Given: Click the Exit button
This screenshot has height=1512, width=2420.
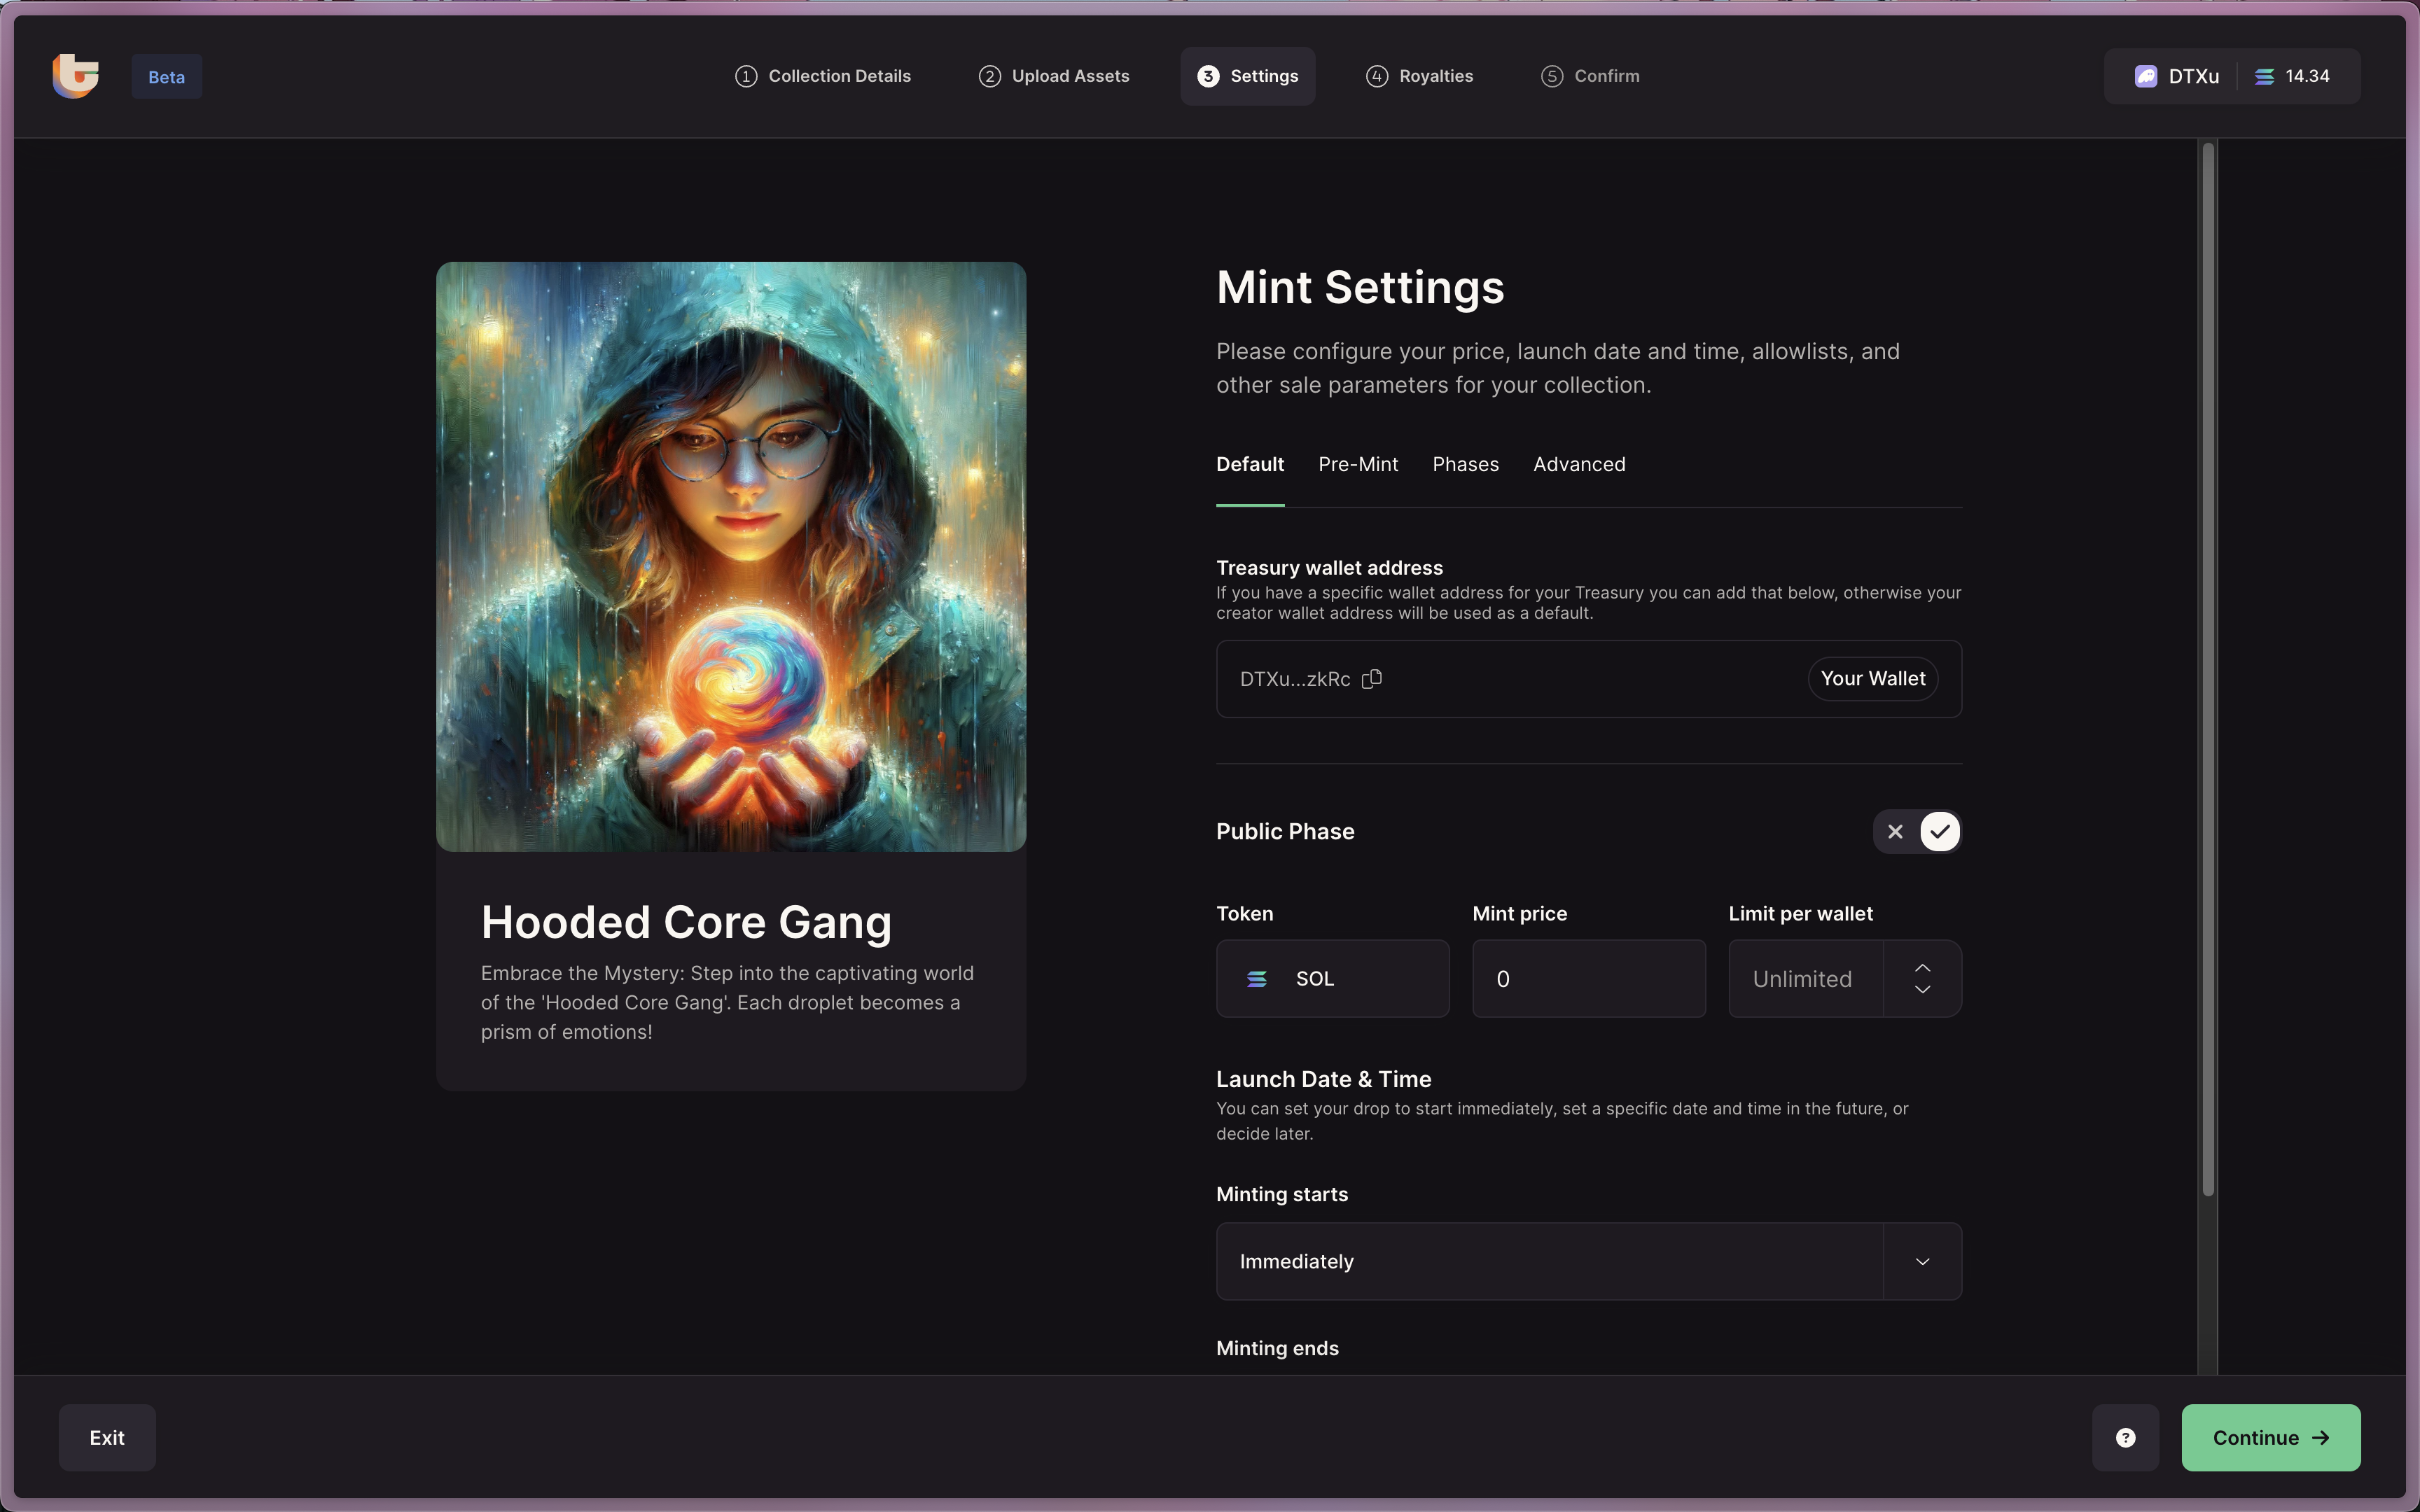Looking at the screenshot, I should 107,1437.
